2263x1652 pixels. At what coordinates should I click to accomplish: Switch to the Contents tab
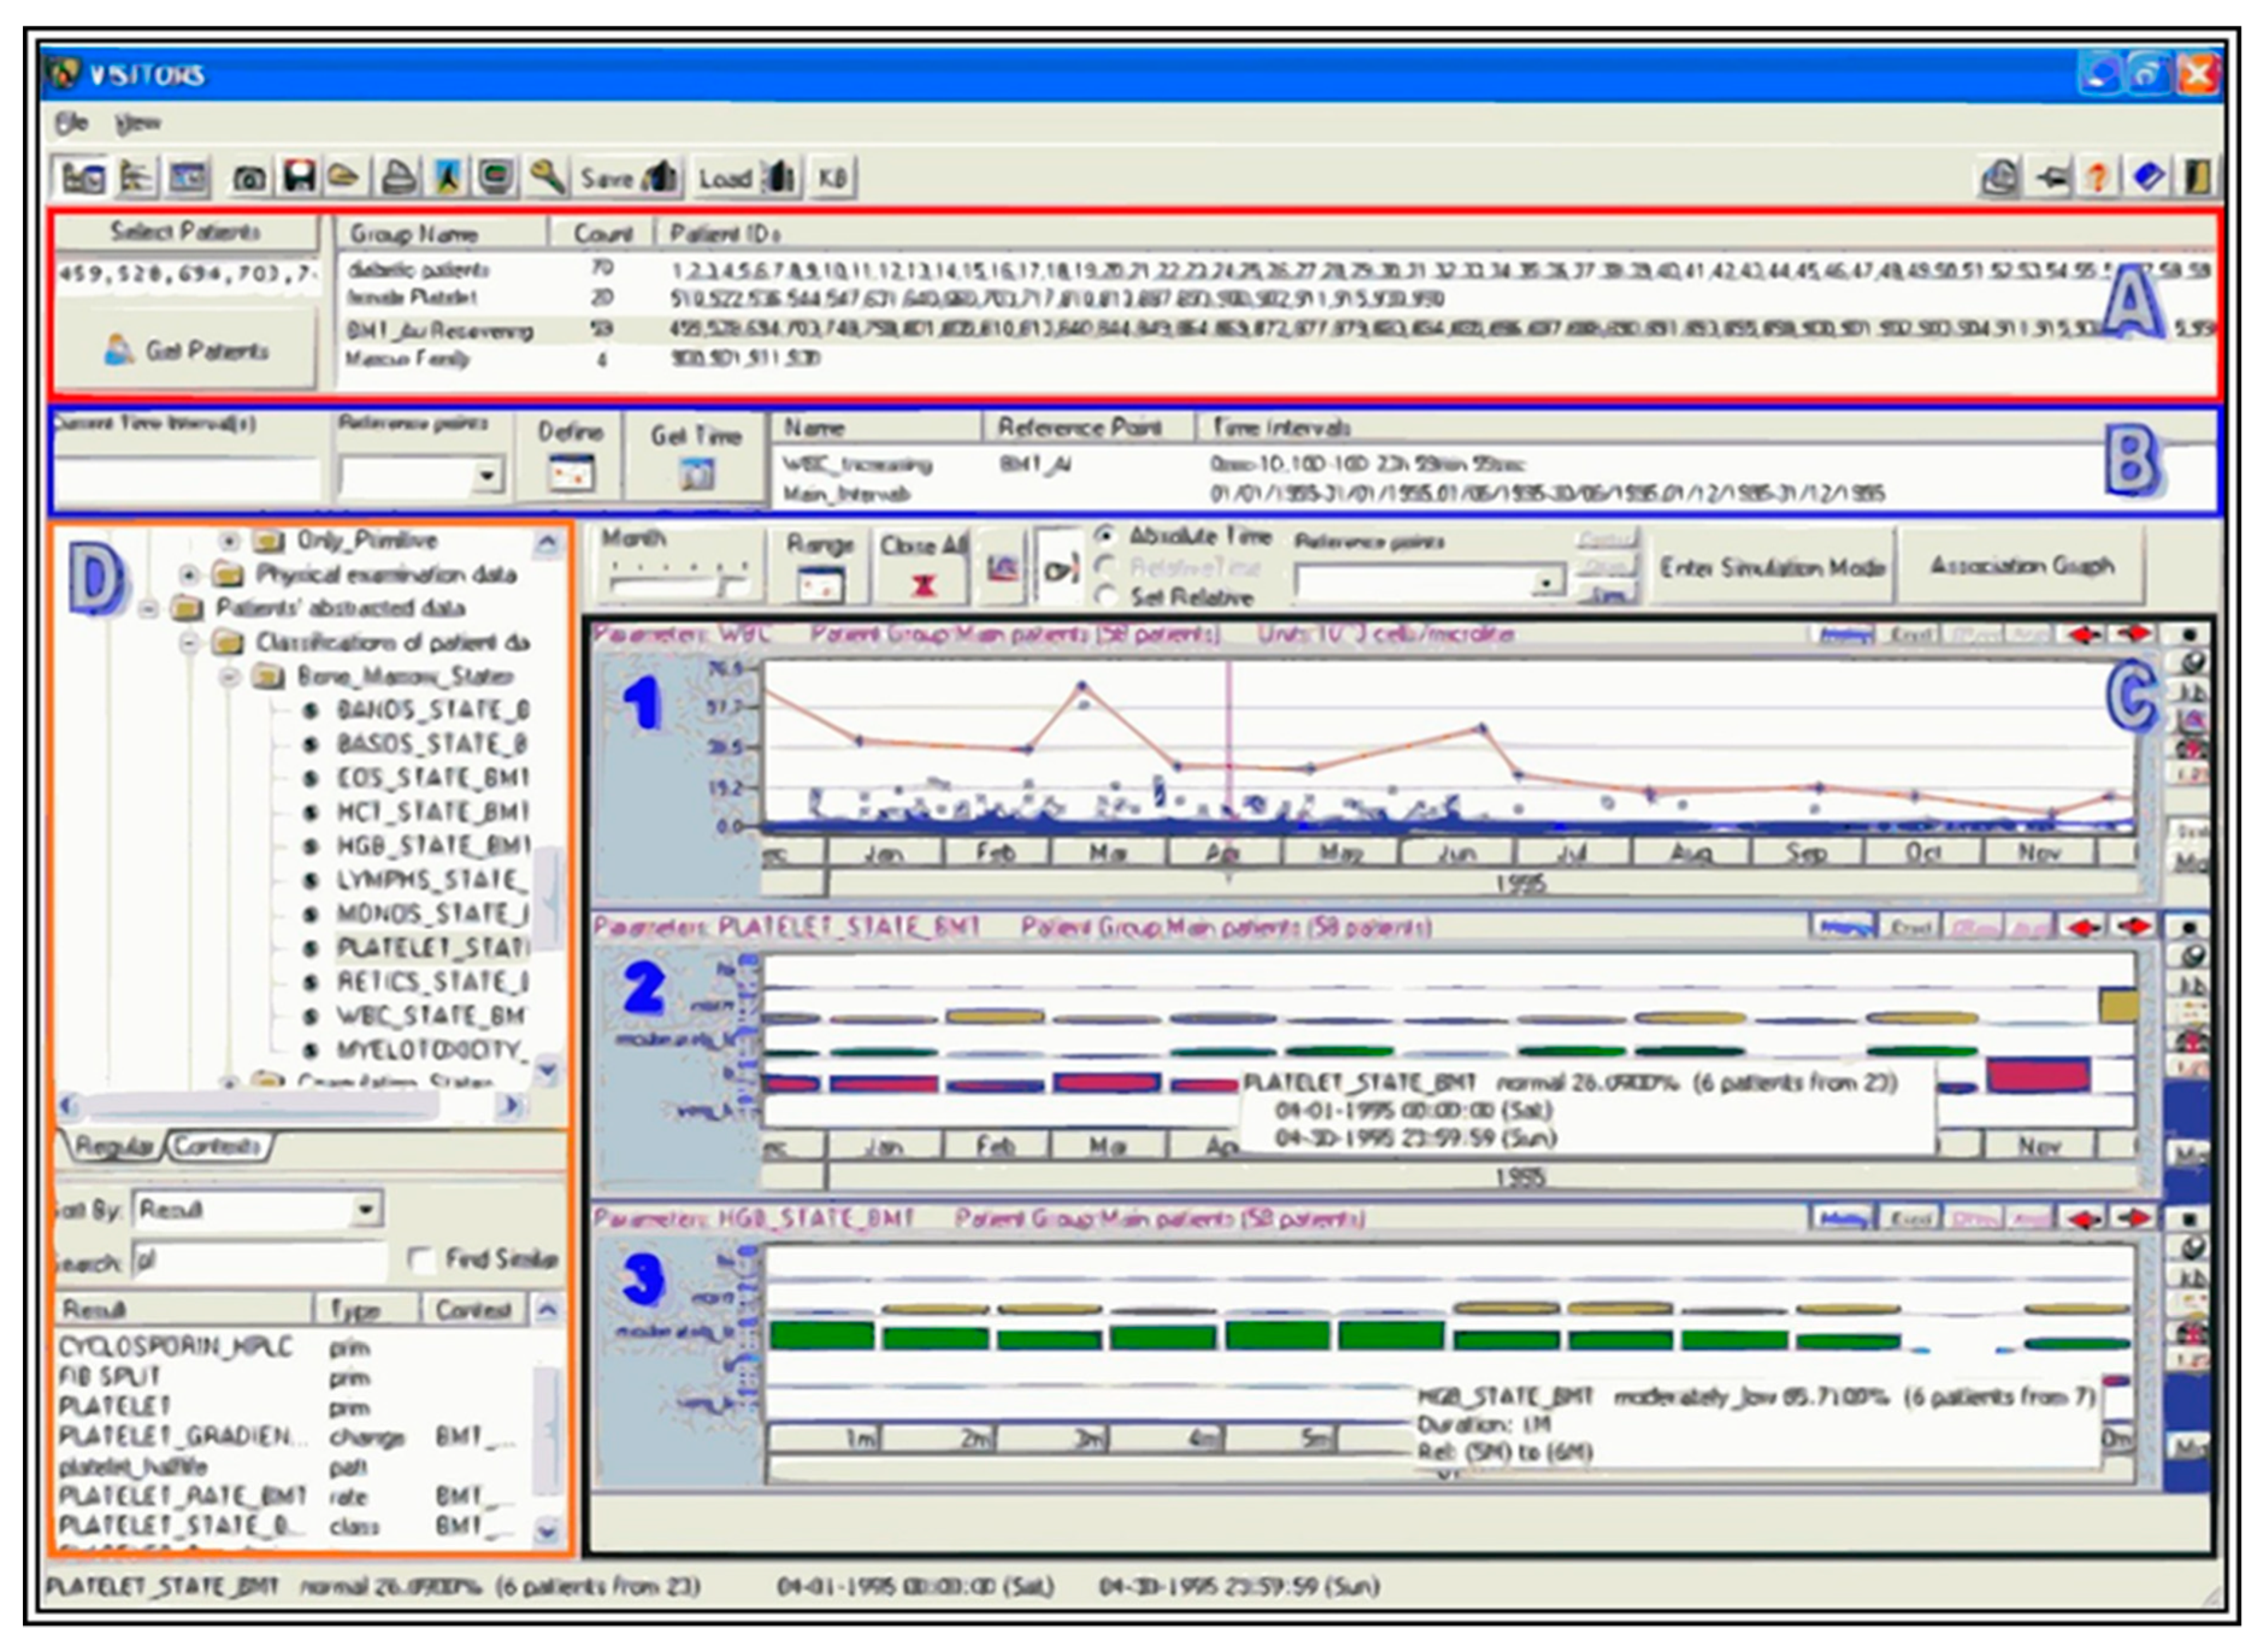coord(217,1146)
